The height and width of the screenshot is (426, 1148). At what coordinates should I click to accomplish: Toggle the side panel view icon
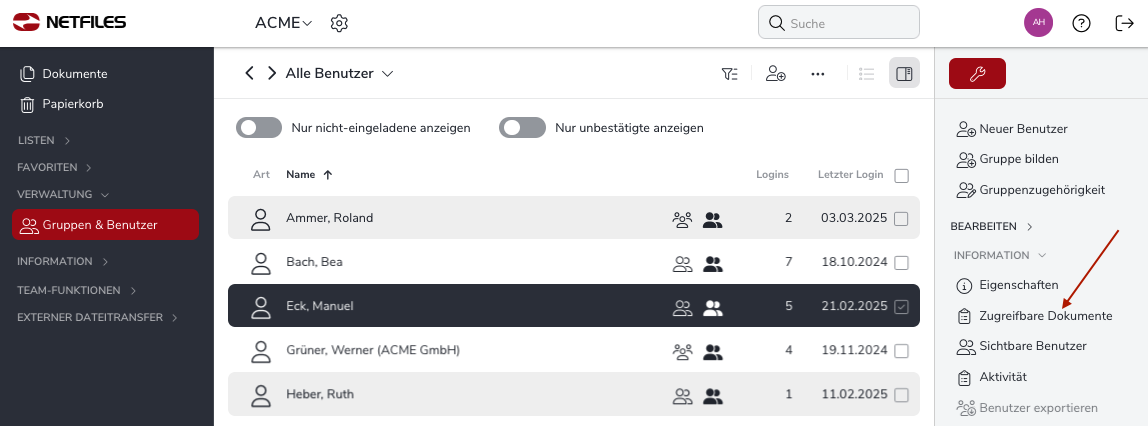(904, 73)
